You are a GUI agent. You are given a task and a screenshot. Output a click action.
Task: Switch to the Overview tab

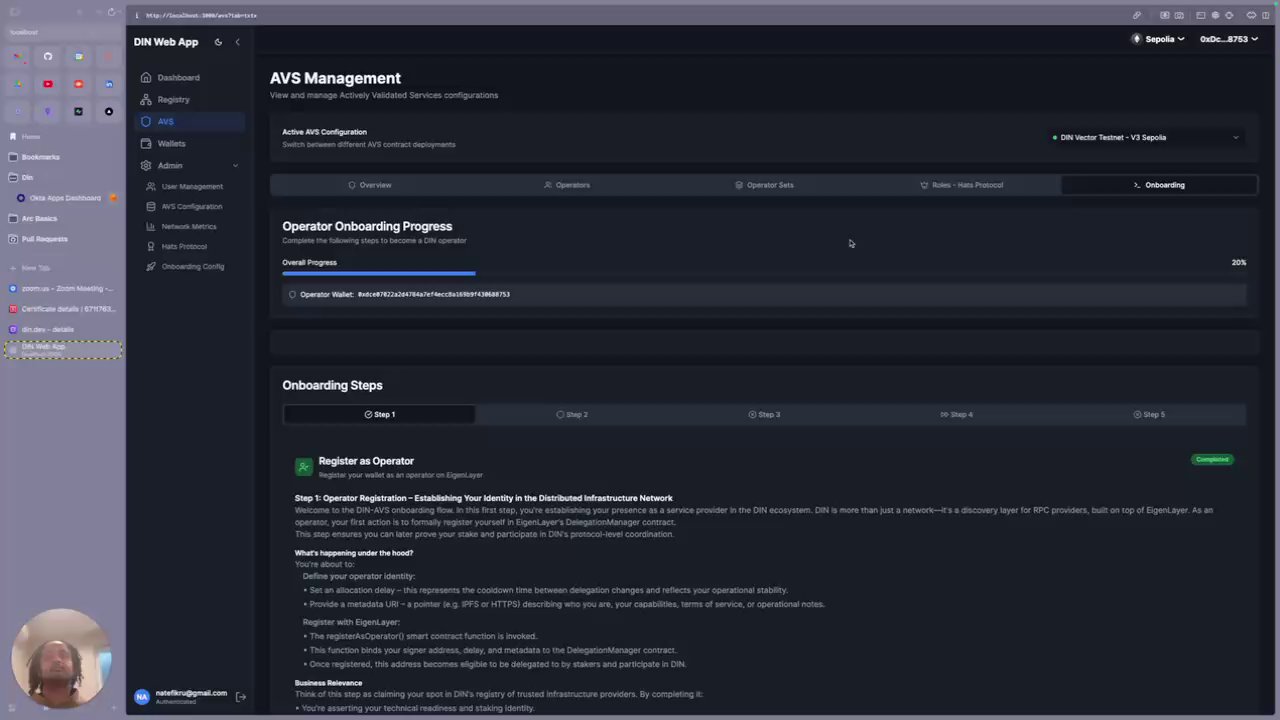(370, 185)
